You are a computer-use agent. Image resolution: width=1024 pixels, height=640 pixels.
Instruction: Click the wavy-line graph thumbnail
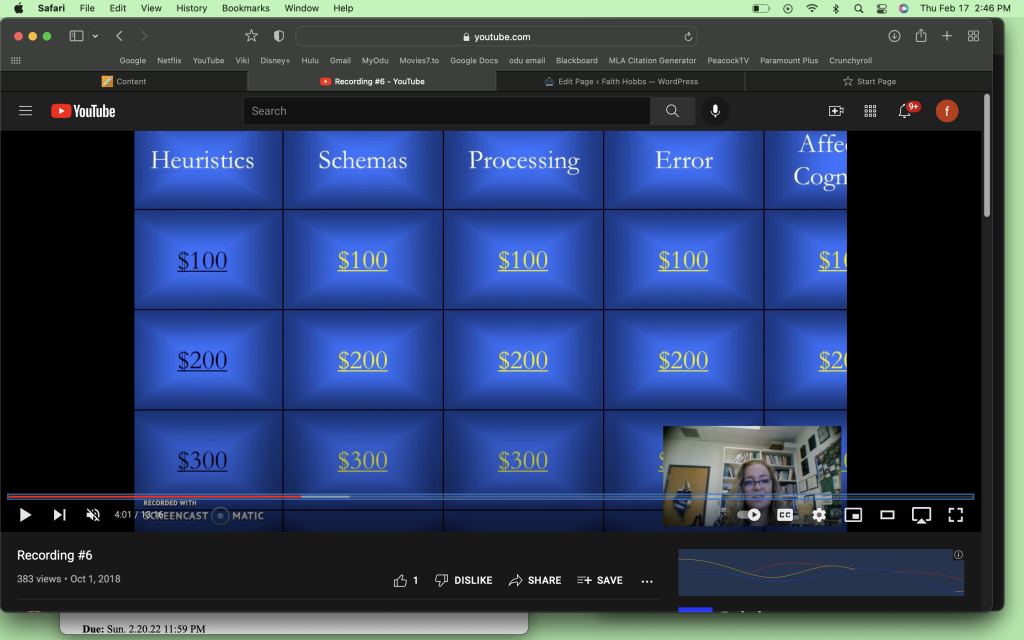coord(821,572)
